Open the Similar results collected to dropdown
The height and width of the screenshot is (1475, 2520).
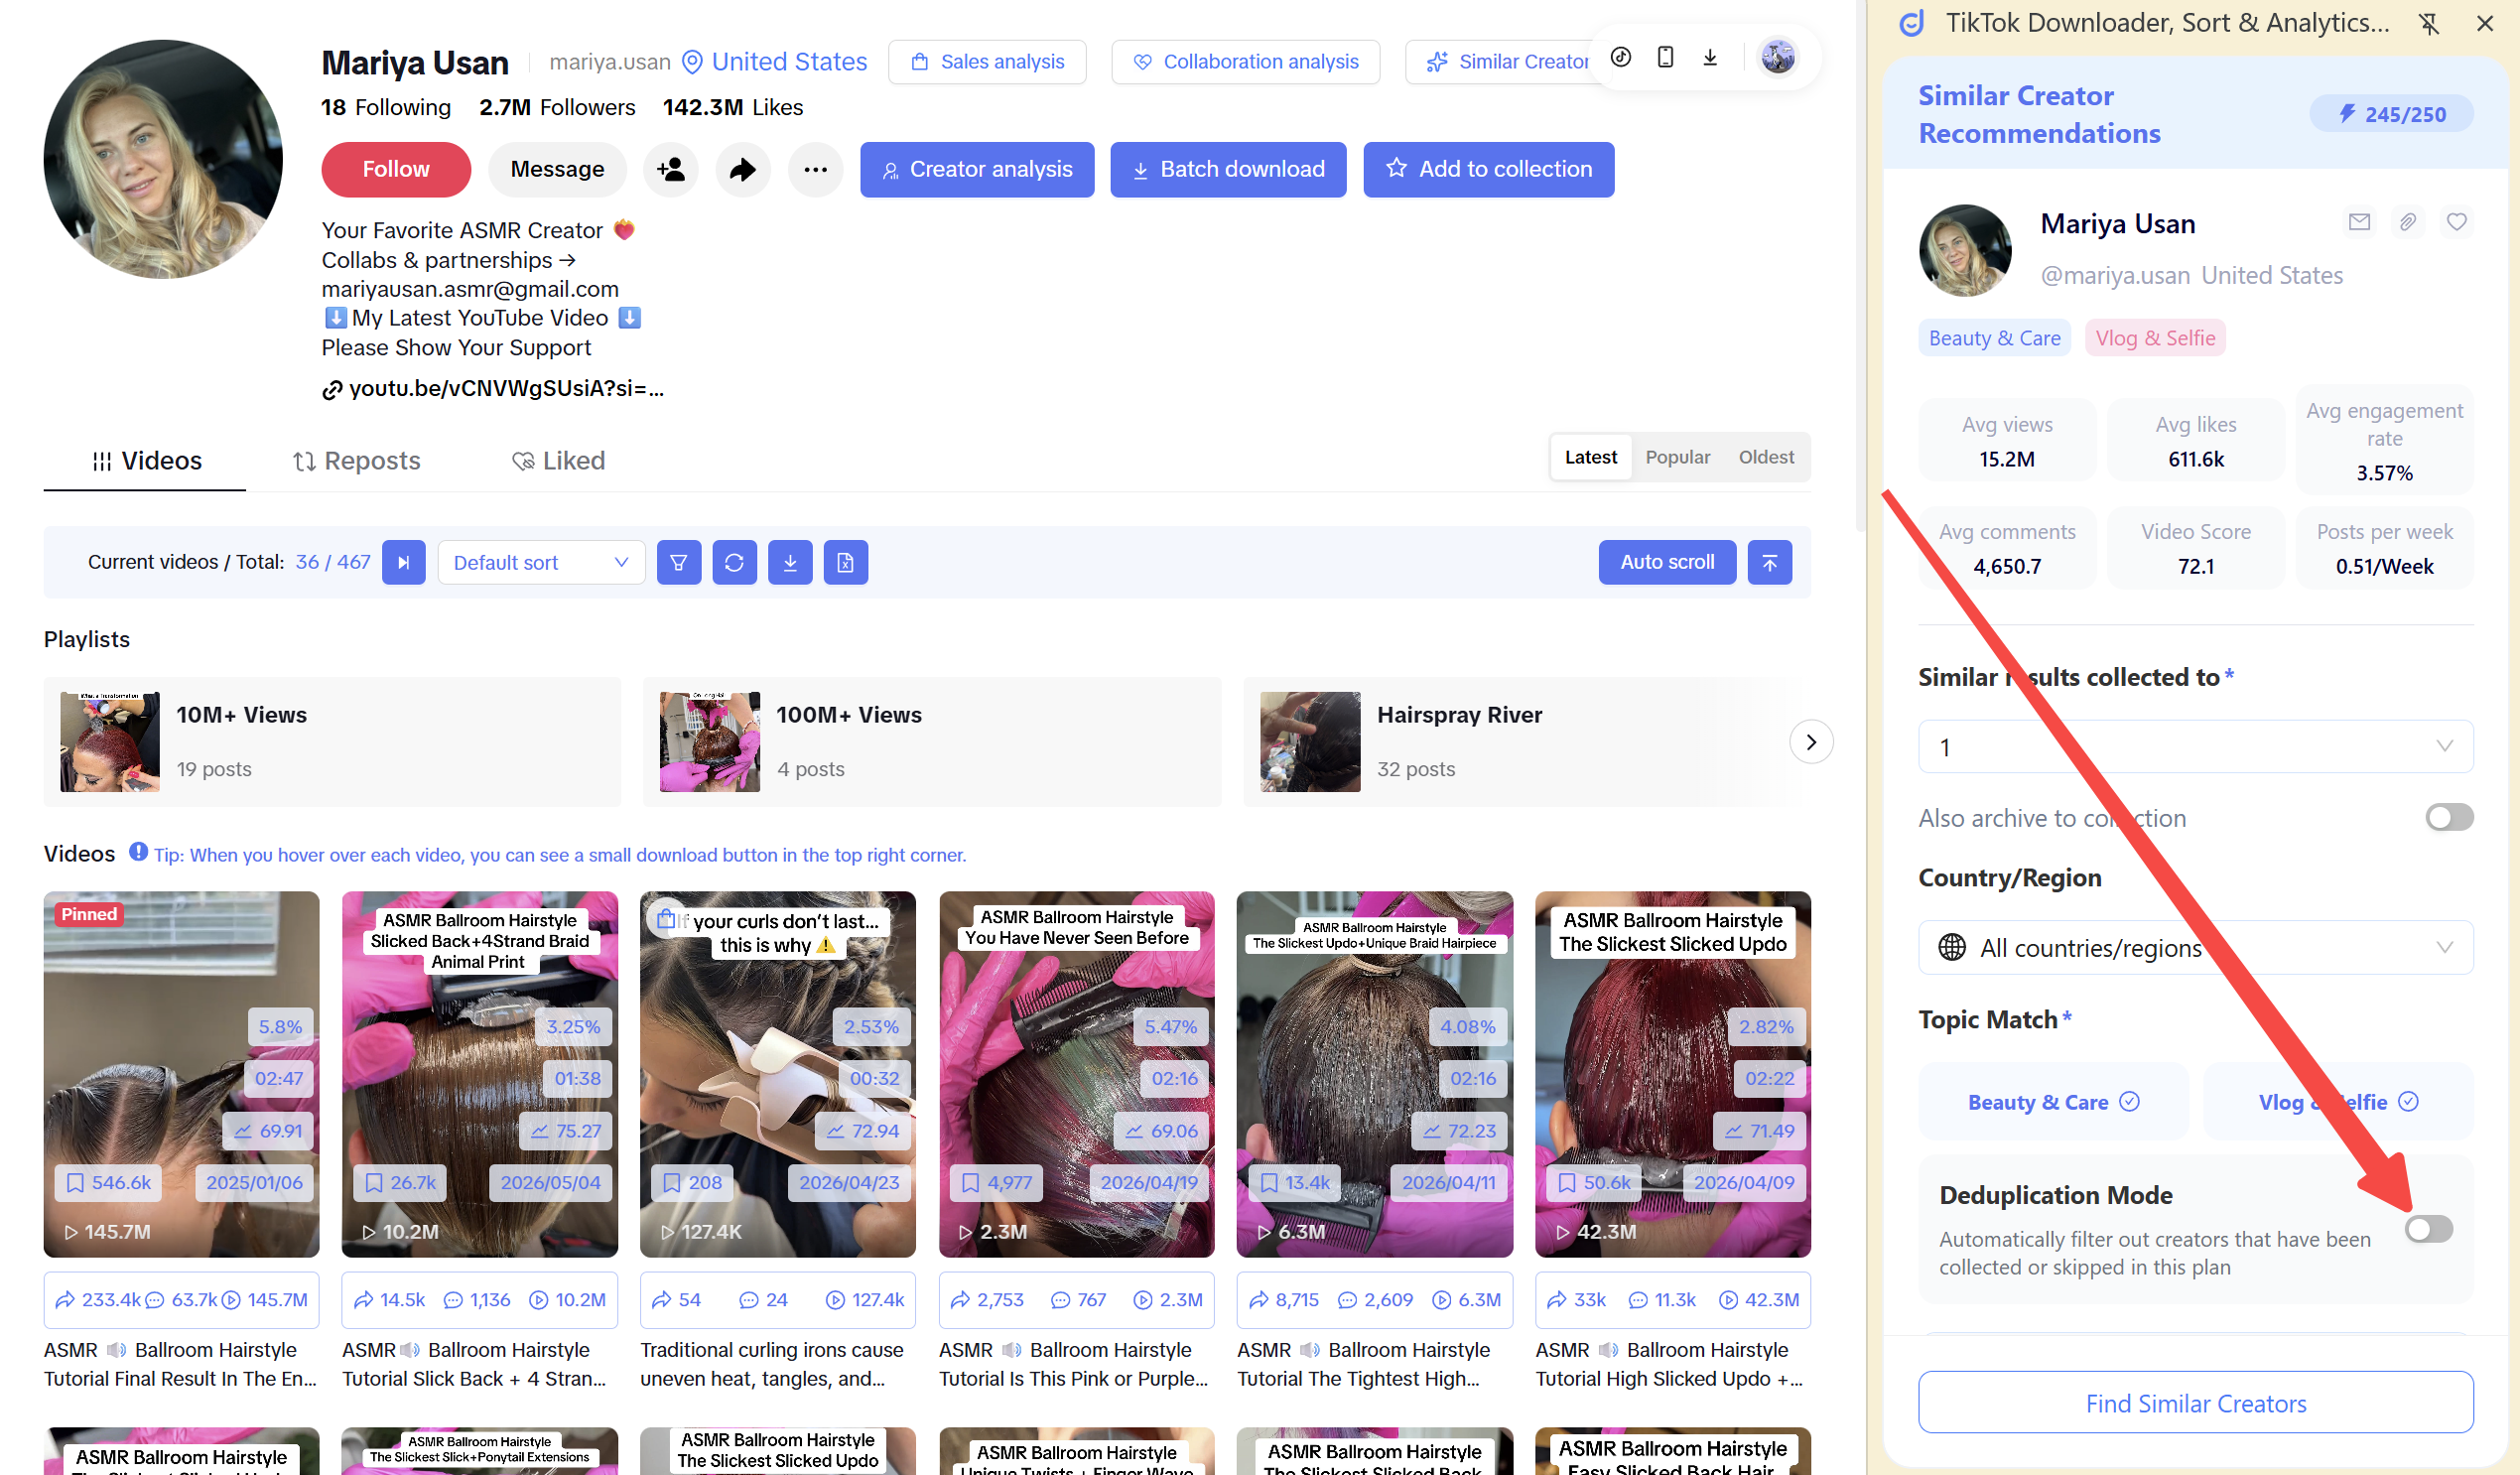tap(2196, 747)
